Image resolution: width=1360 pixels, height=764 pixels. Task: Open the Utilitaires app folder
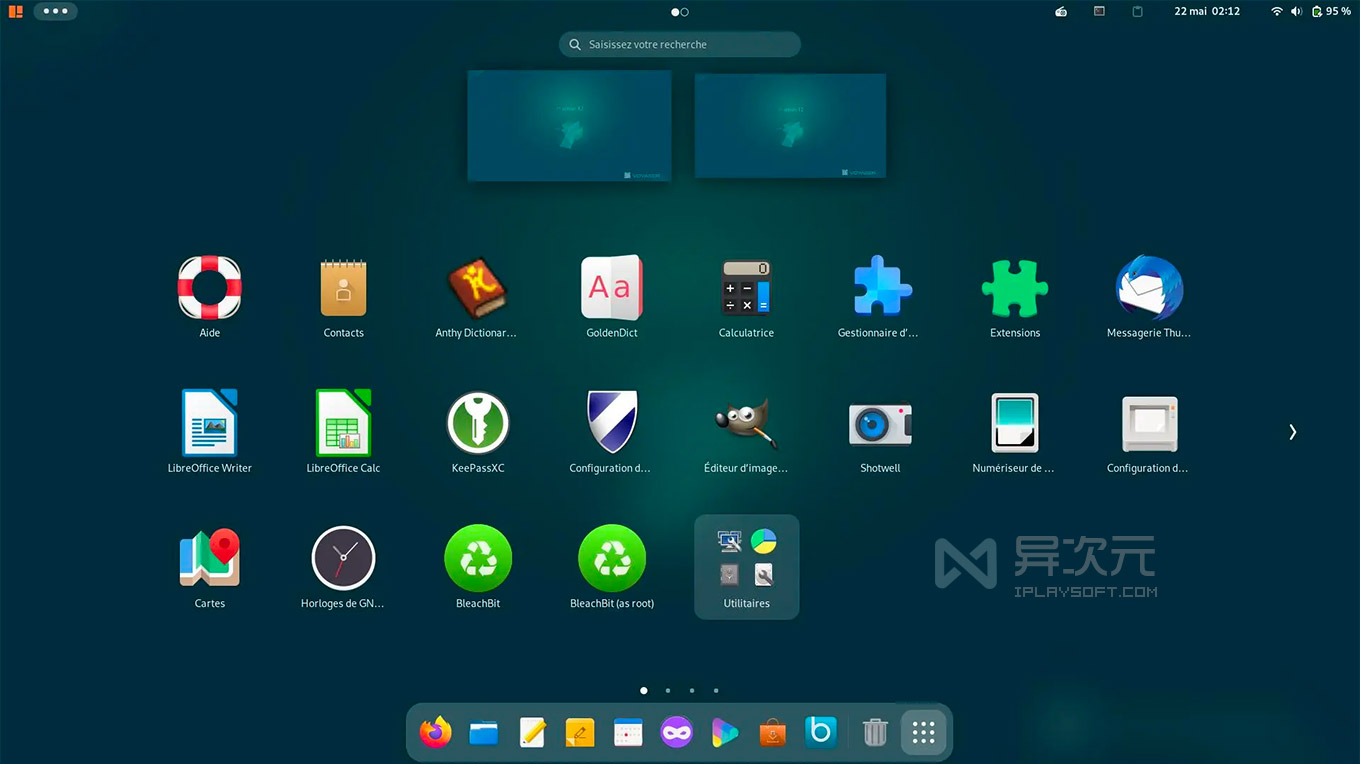tap(746, 557)
